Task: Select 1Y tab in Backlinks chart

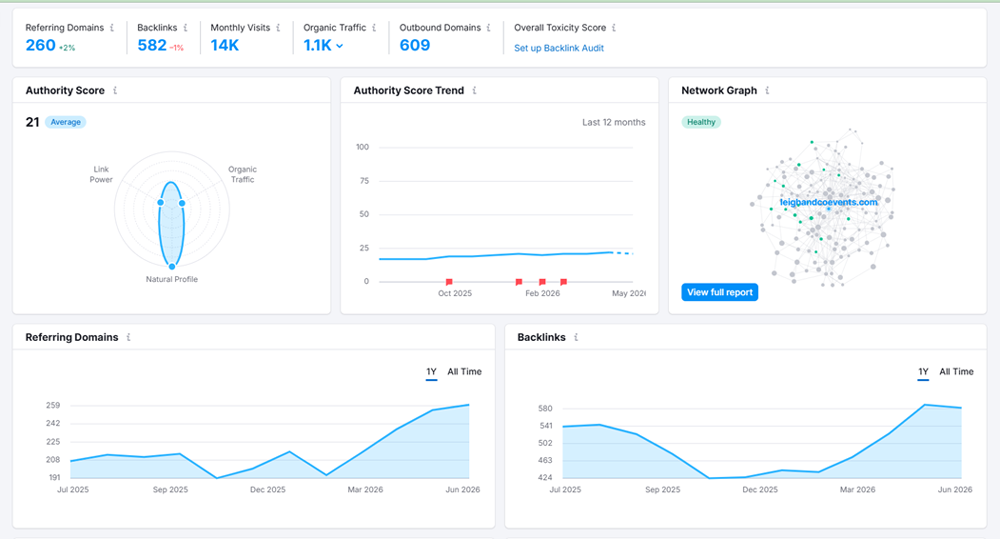Action: pyautogui.click(x=923, y=372)
